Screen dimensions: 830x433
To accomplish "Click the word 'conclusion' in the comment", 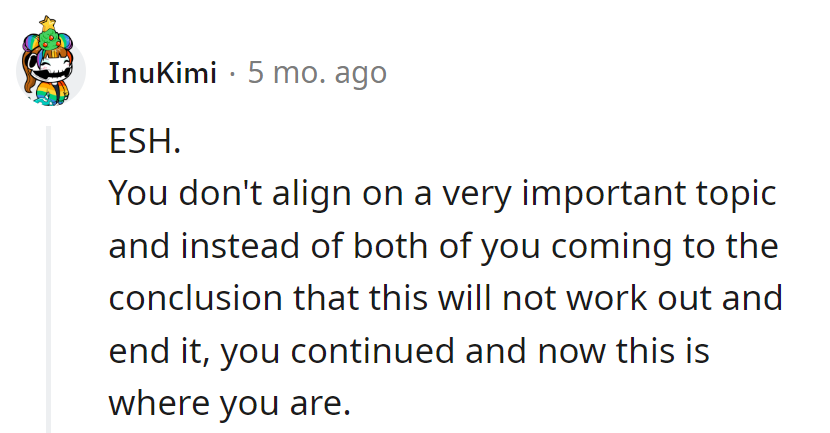I will tap(195, 298).
